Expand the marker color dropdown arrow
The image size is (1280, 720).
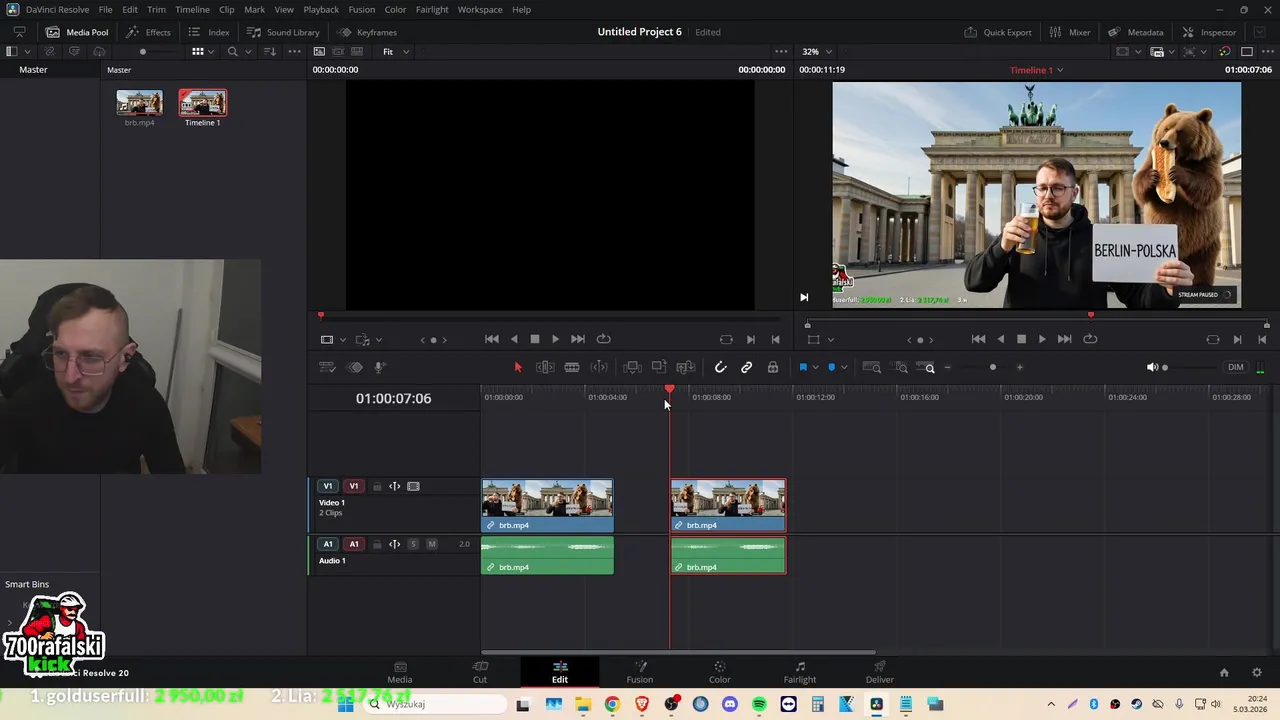click(x=843, y=367)
